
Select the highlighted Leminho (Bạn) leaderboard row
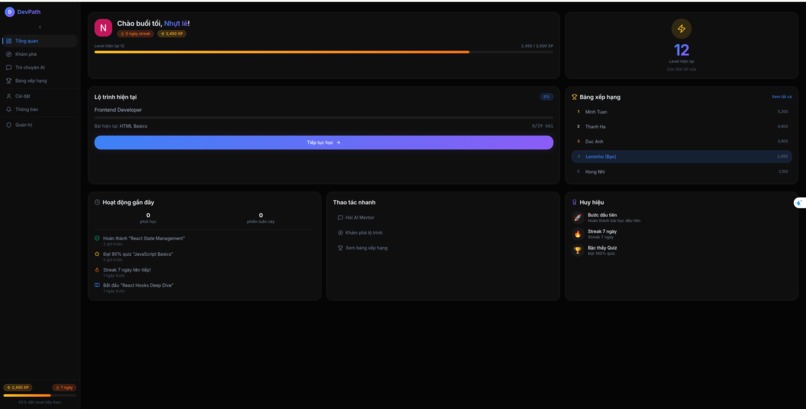pyautogui.click(x=681, y=157)
